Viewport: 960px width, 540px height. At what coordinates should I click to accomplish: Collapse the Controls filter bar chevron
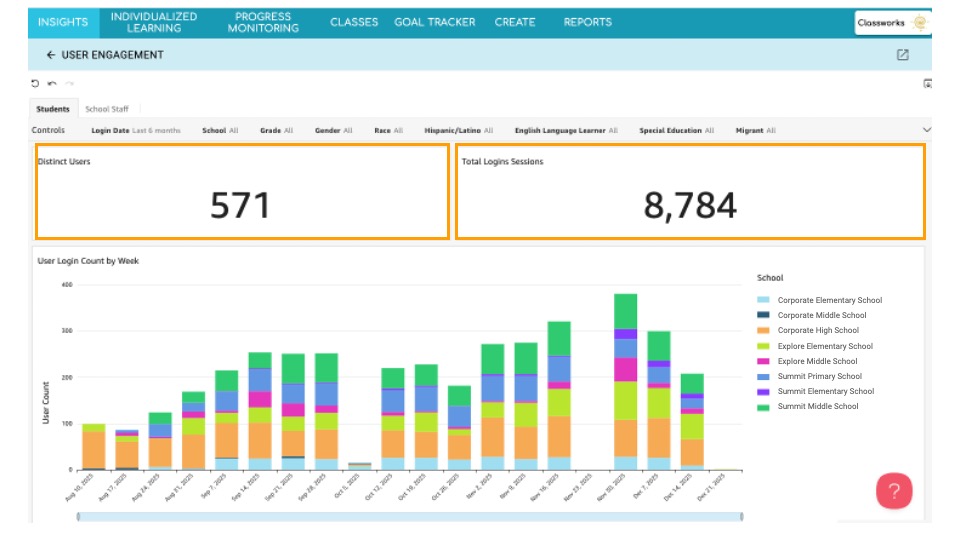[926, 130]
